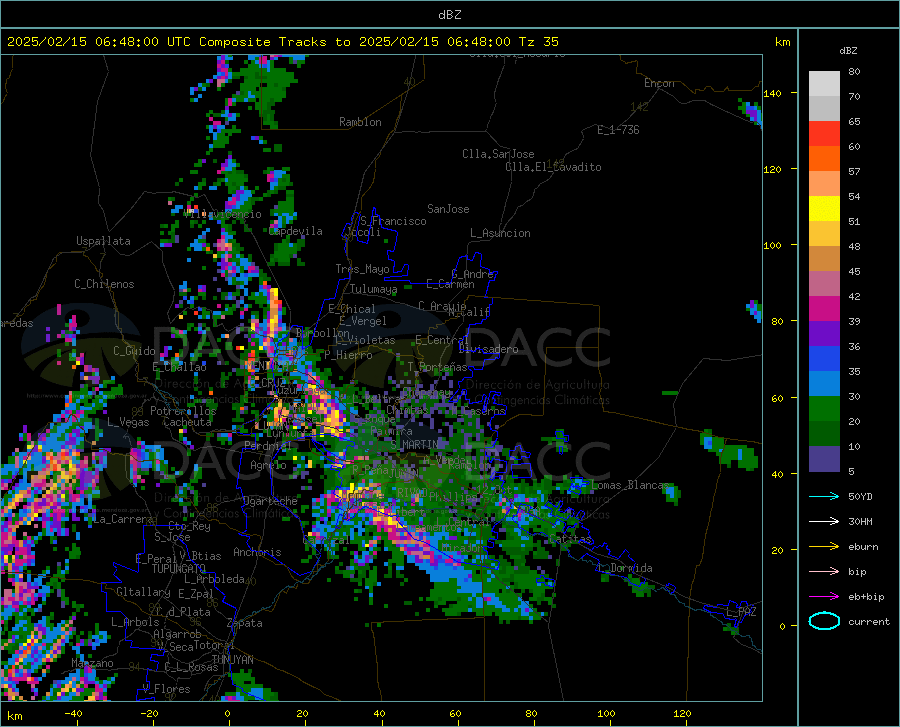Click the Capdevila place label
Viewport: 900px width, 727px height.
coord(296,231)
